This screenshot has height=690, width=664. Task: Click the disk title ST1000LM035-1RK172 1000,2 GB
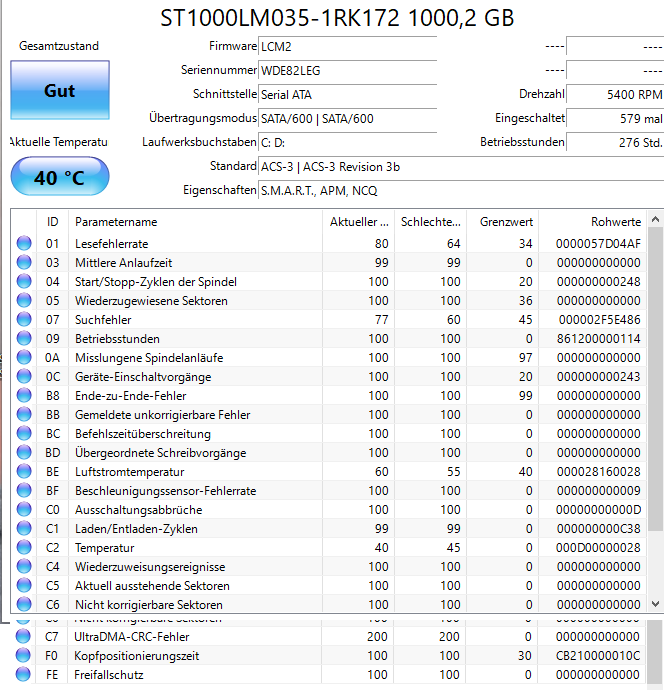(337, 18)
